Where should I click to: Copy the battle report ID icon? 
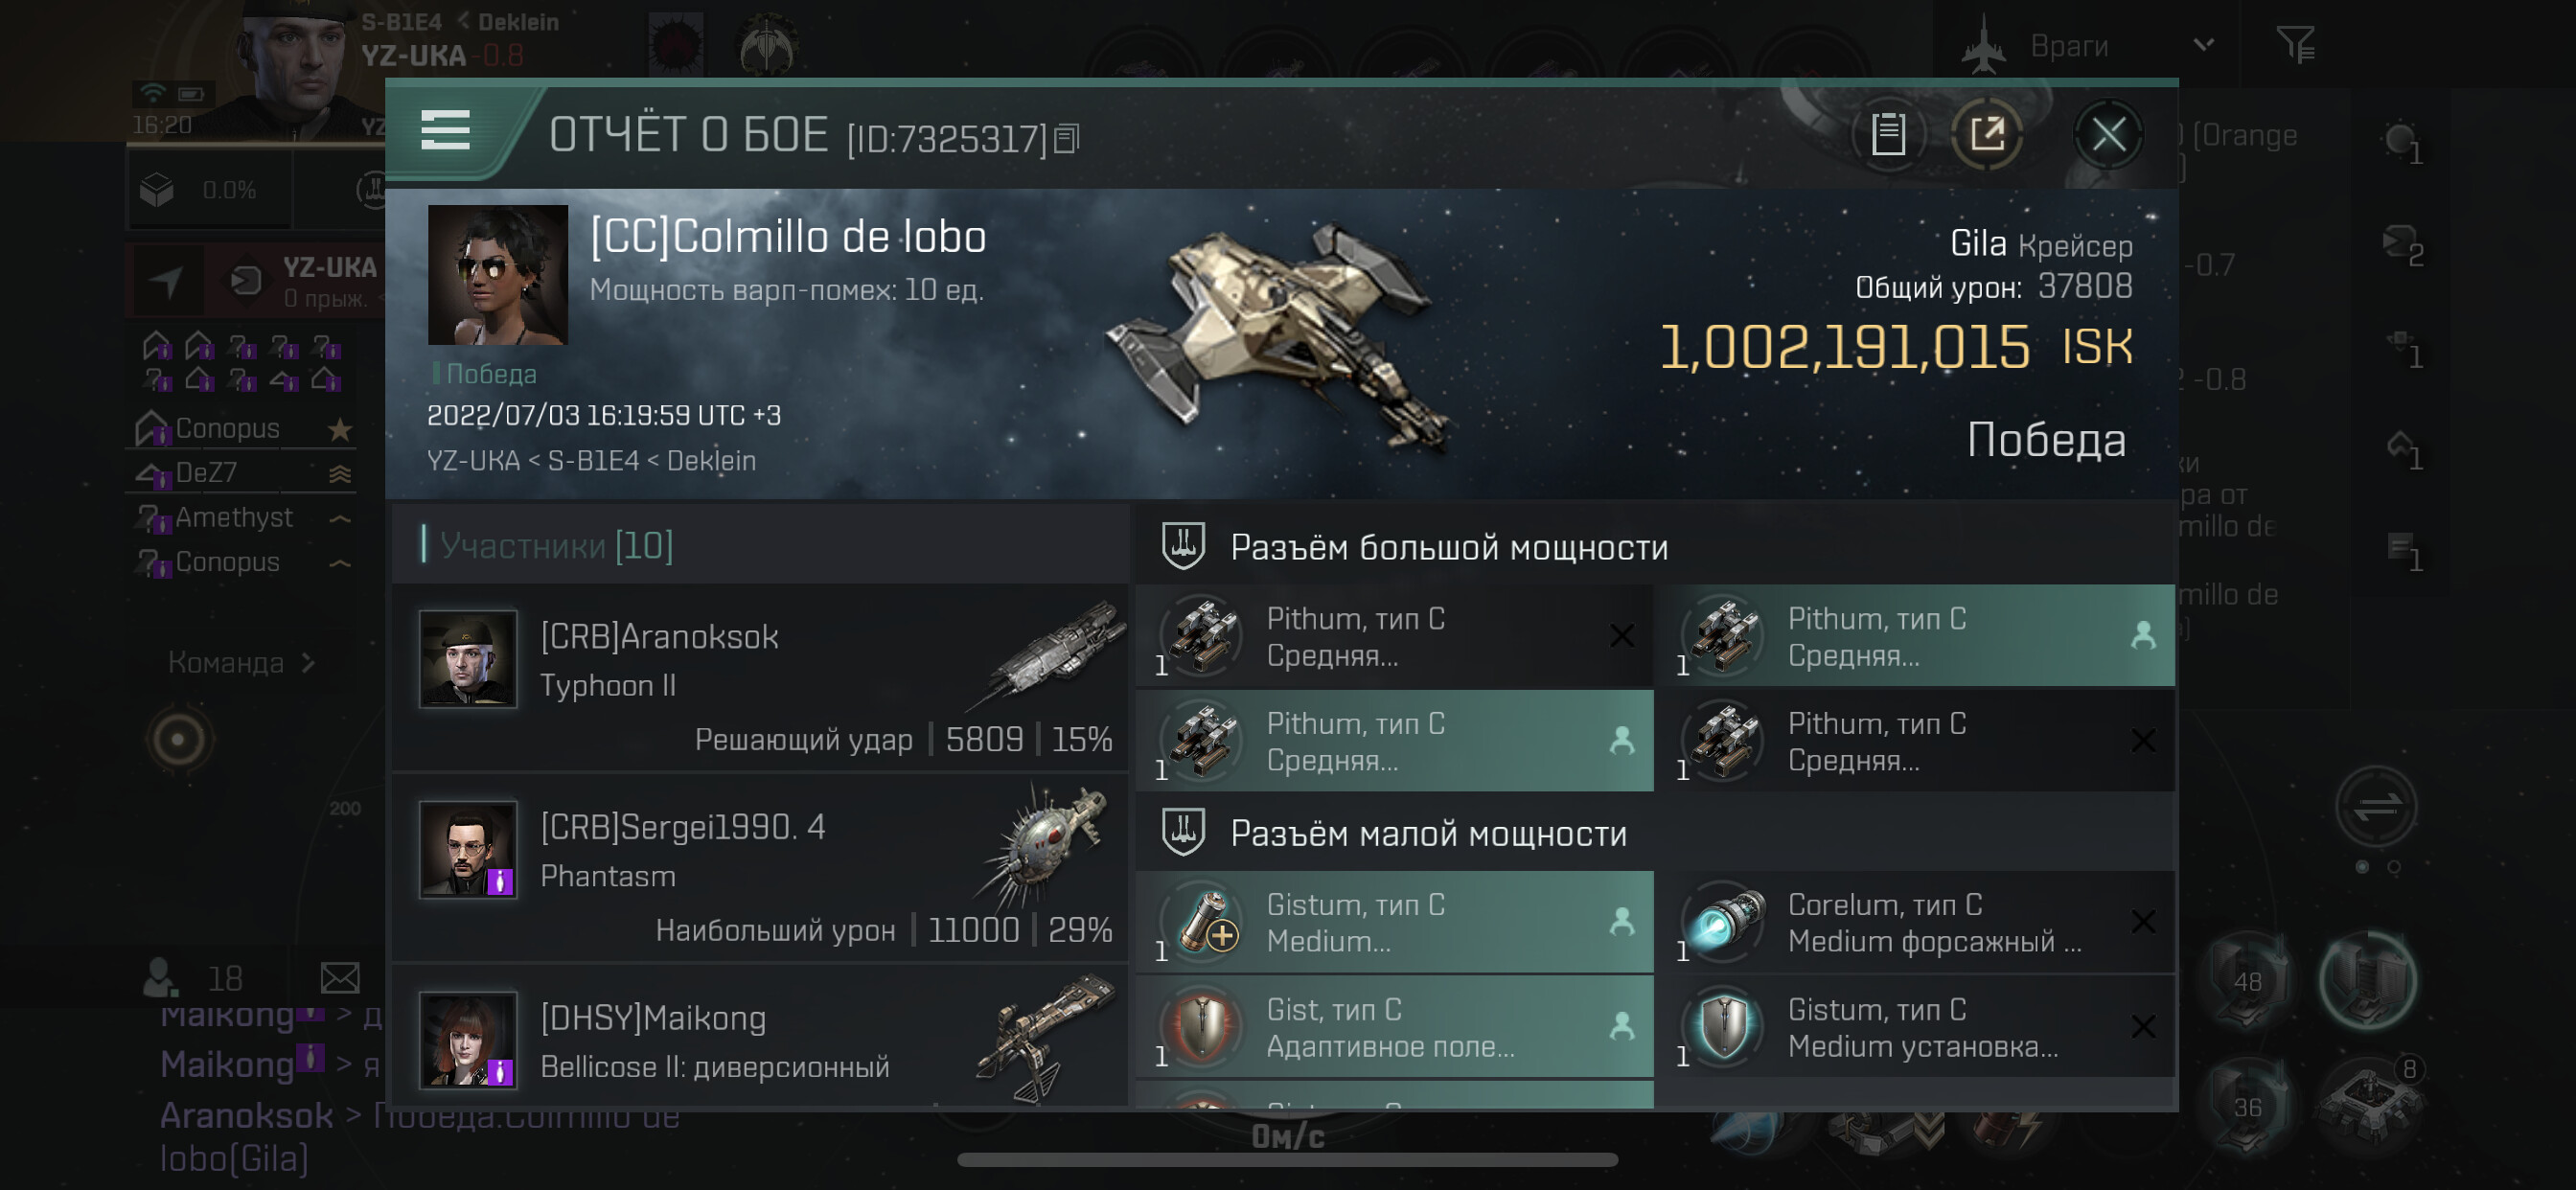(x=1067, y=138)
